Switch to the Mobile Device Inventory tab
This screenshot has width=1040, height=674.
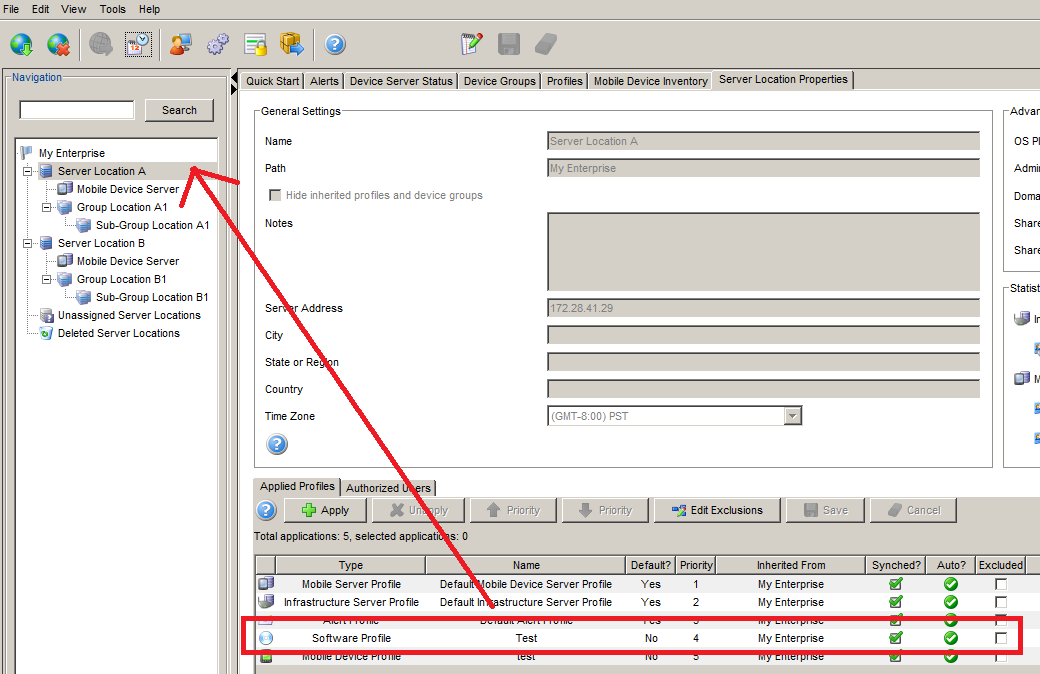650,81
